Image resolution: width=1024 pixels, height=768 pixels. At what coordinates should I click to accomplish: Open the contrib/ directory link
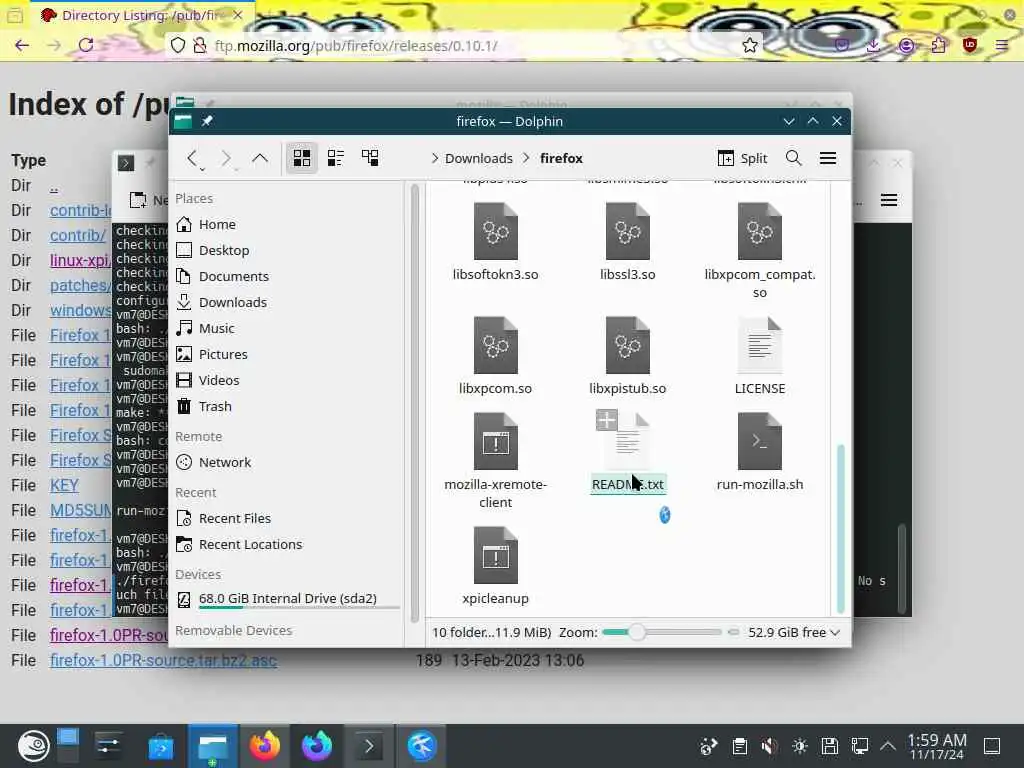coord(78,235)
